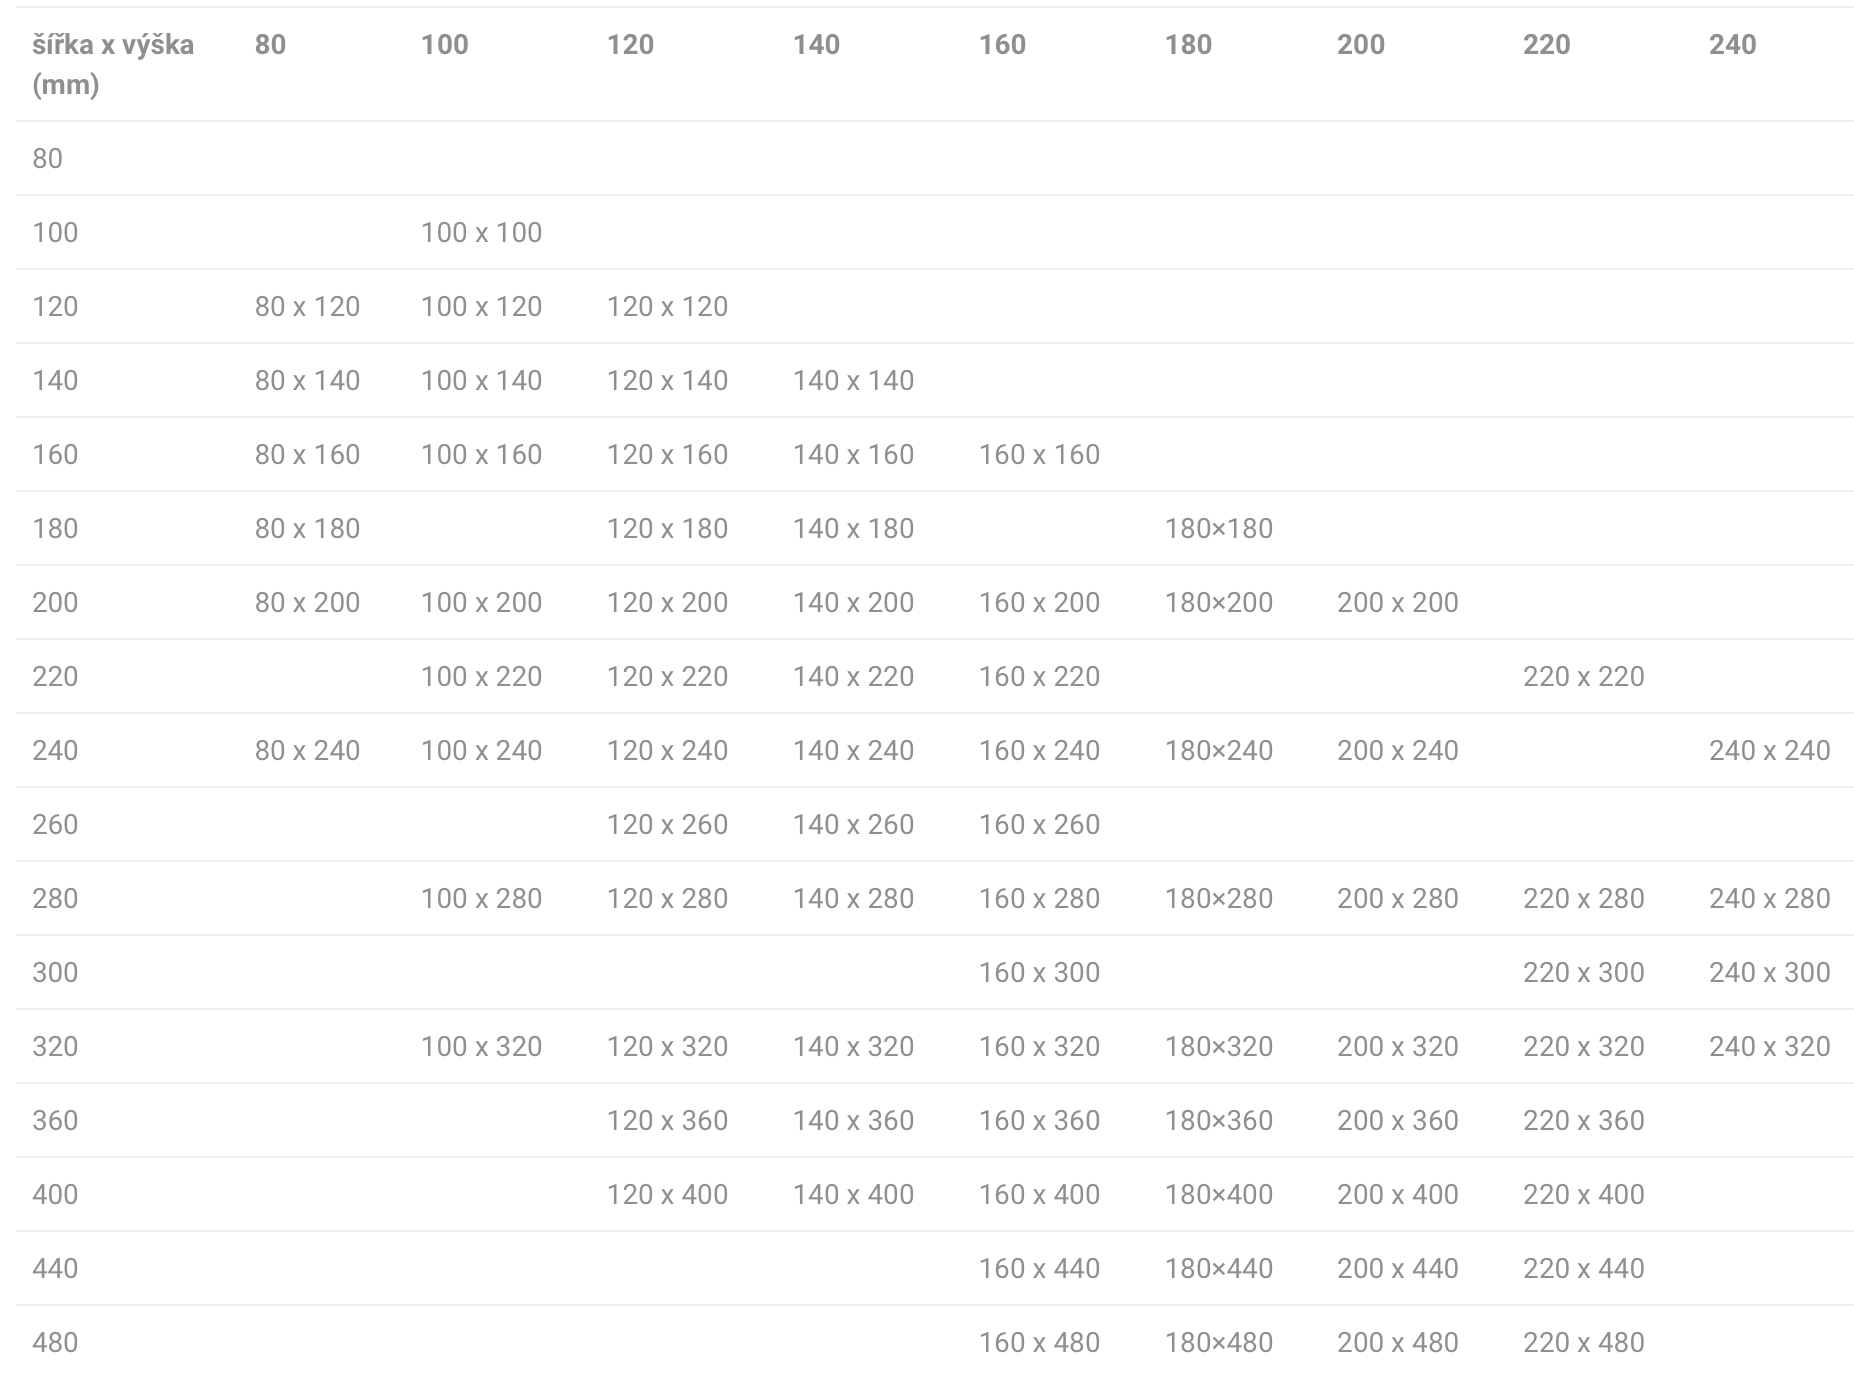1854x1386 pixels.
Task: Click the 220 x 480 size cell
Action: pyautogui.click(x=1583, y=1342)
